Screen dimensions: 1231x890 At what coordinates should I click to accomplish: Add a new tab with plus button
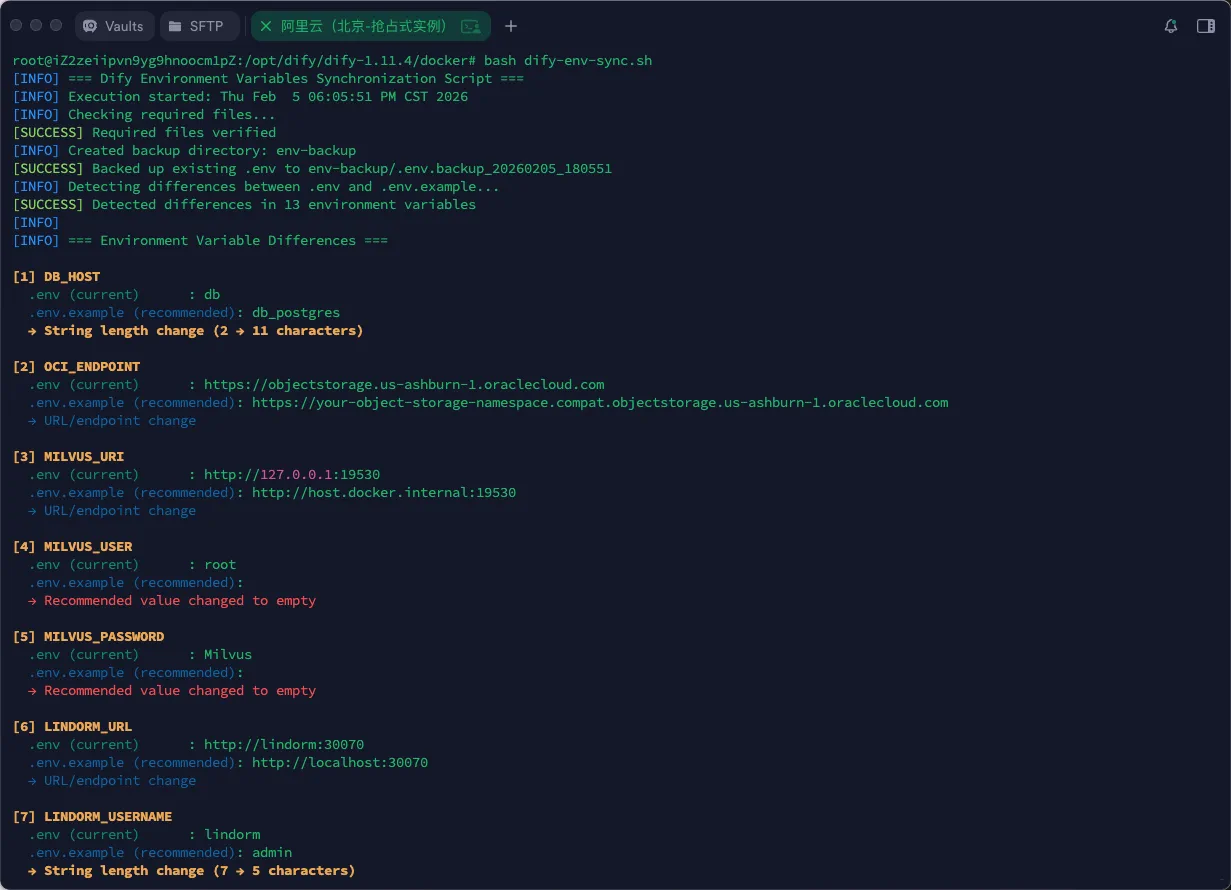511,26
